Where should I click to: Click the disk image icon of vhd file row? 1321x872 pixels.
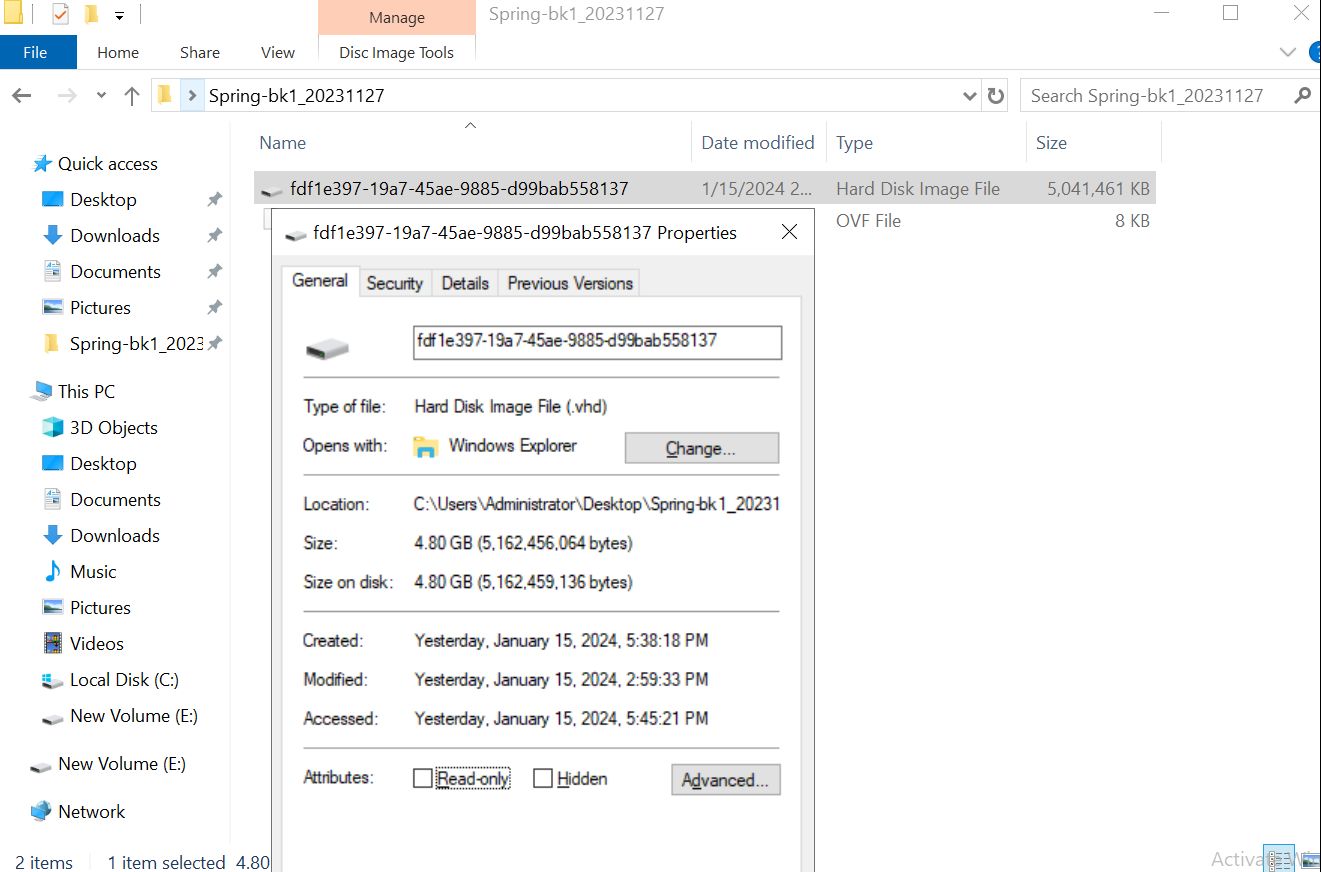[x=271, y=189]
